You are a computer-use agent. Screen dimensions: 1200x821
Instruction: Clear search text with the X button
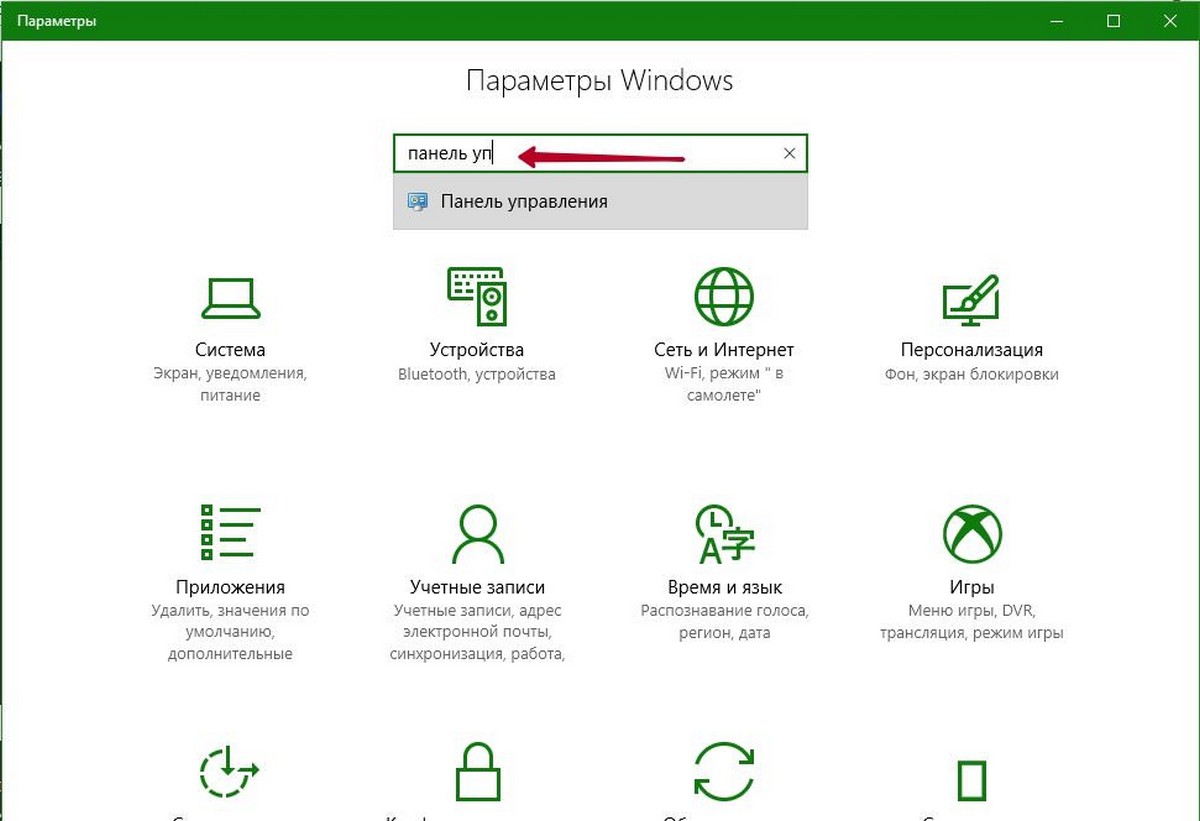coord(789,154)
